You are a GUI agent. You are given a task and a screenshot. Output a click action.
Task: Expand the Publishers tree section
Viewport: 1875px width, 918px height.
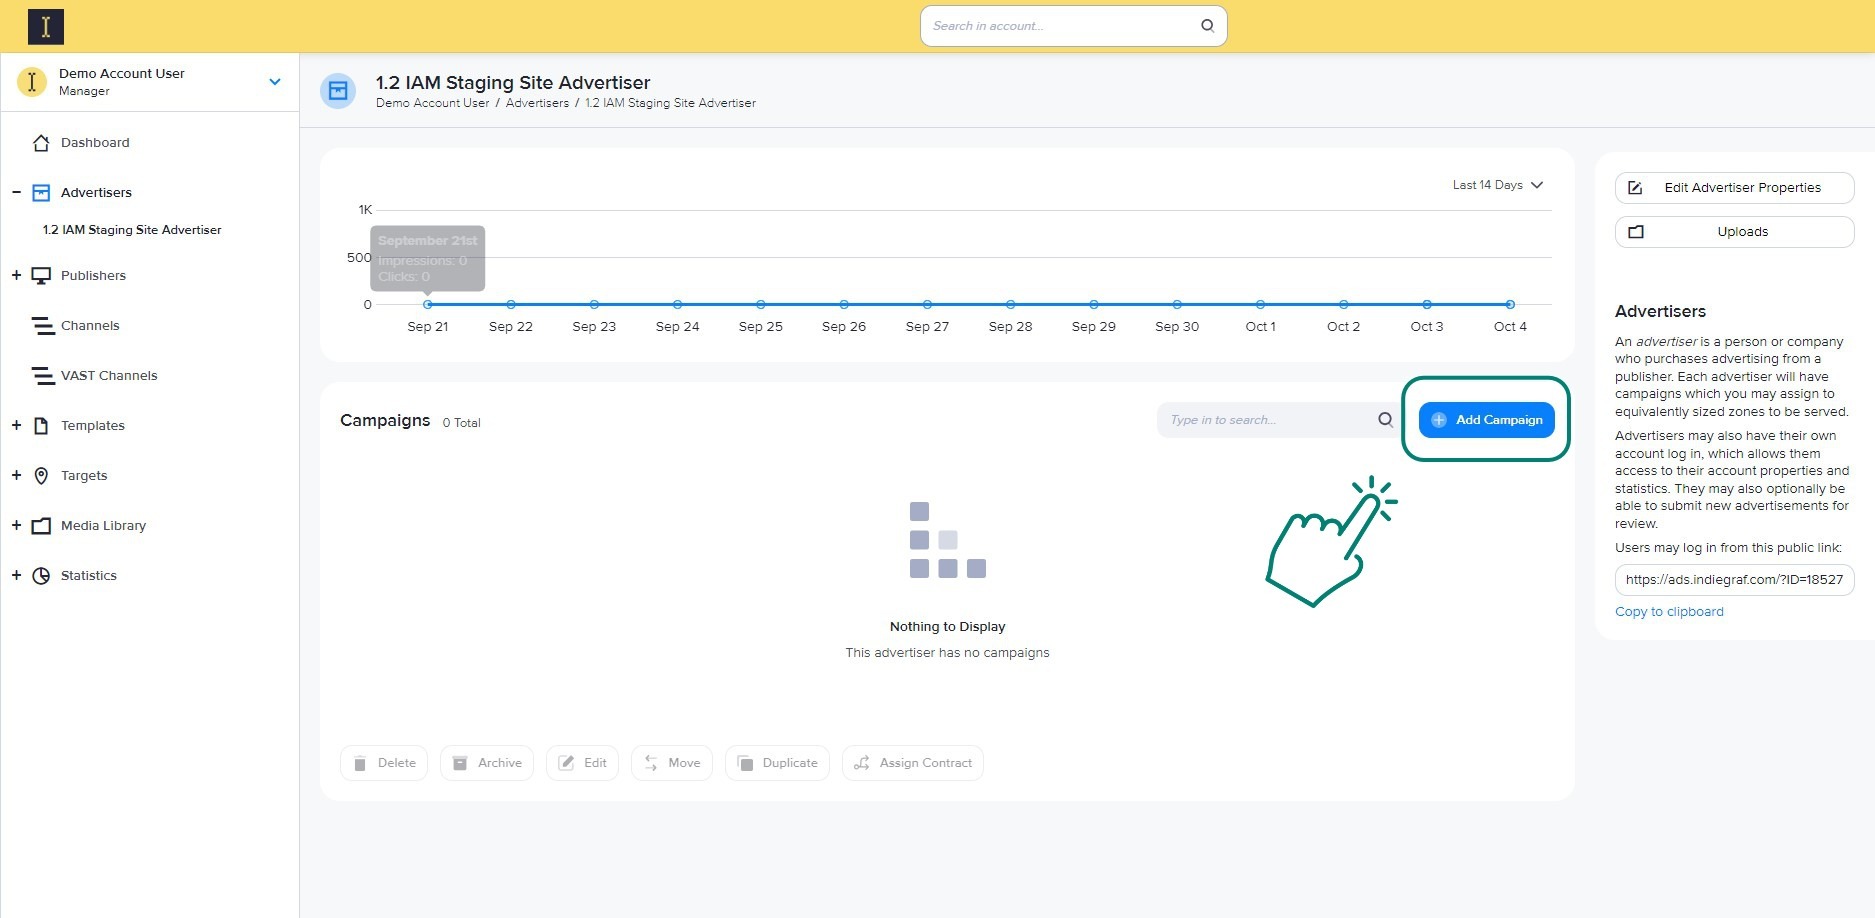(x=16, y=276)
